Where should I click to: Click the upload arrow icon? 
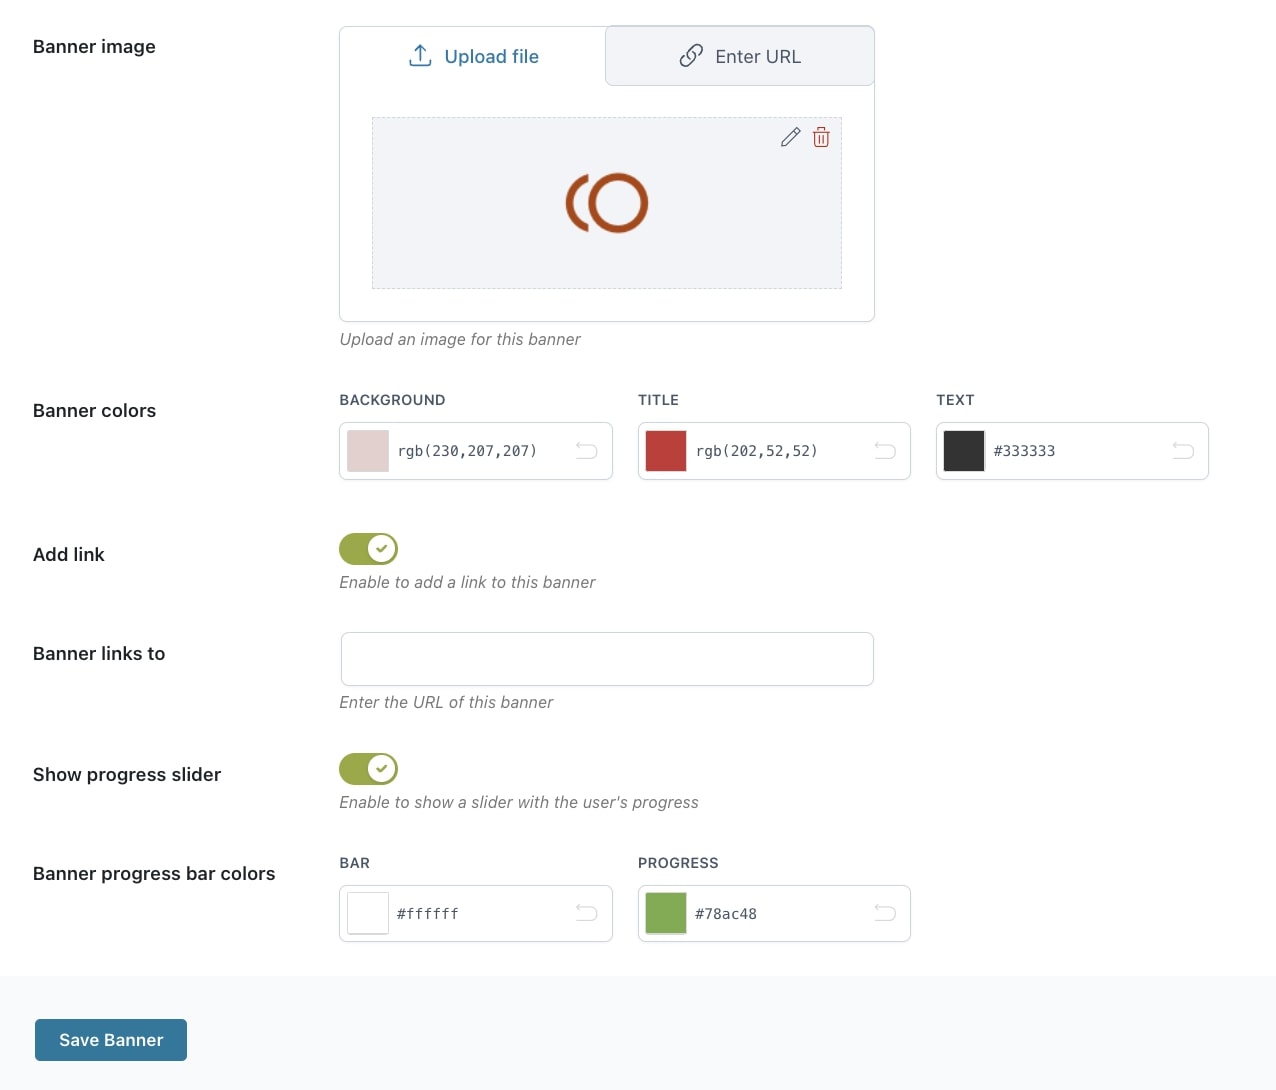click(420, 56)
